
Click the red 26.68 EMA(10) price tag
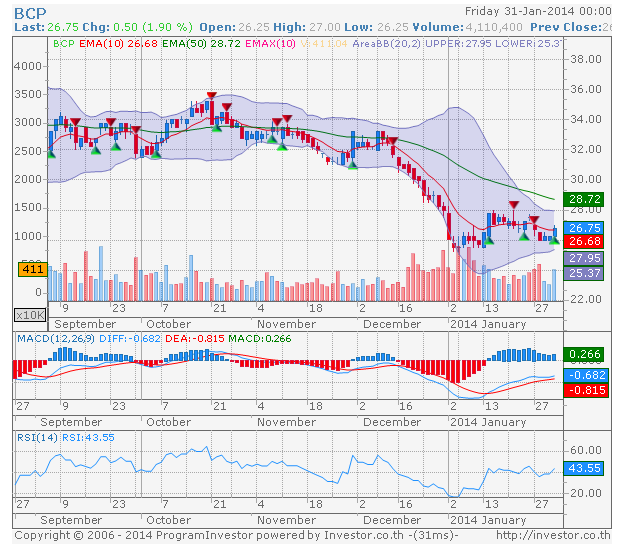[584, 241]
